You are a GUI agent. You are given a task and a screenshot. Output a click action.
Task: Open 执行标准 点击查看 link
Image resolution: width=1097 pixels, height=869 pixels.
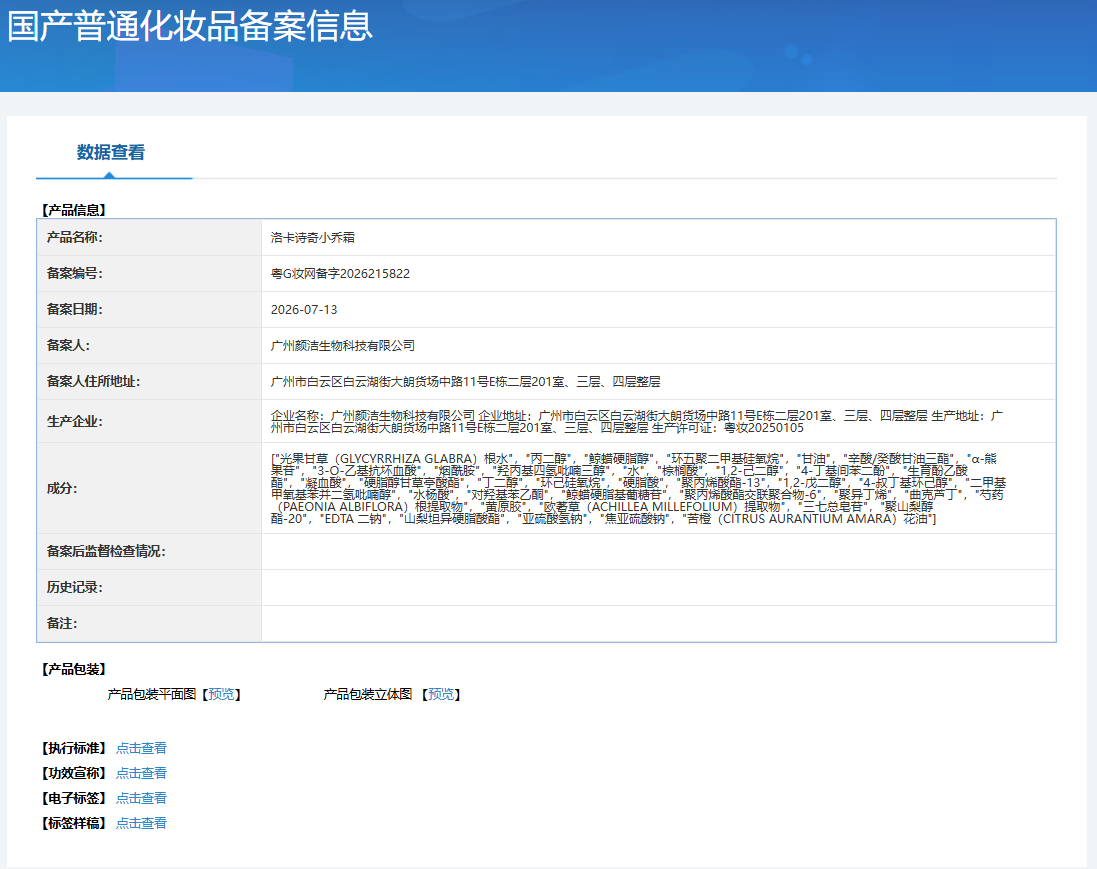141,748
